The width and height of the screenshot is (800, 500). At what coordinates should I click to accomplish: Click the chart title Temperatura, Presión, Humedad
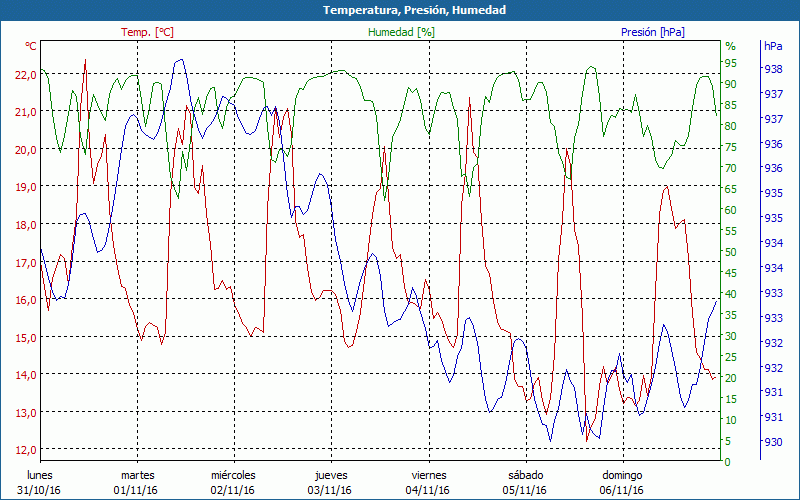[400, 10]
